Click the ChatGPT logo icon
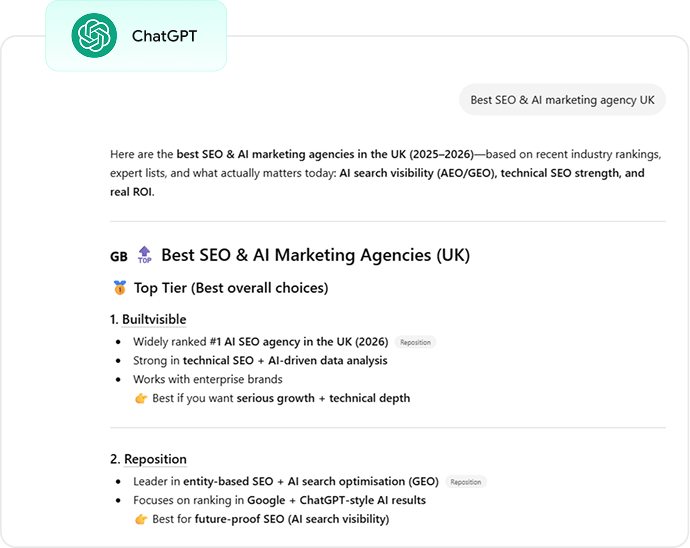Image resolution: width=690 pixels, height=548 pixels. click(94, 36)
